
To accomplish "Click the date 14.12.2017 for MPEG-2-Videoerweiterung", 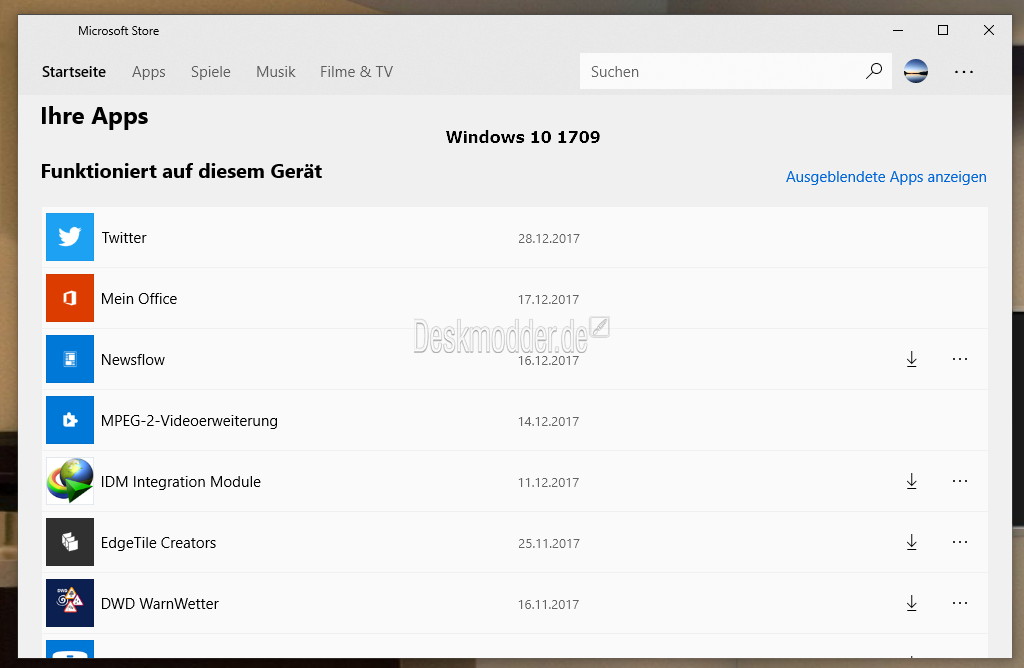I will [549, 421].
